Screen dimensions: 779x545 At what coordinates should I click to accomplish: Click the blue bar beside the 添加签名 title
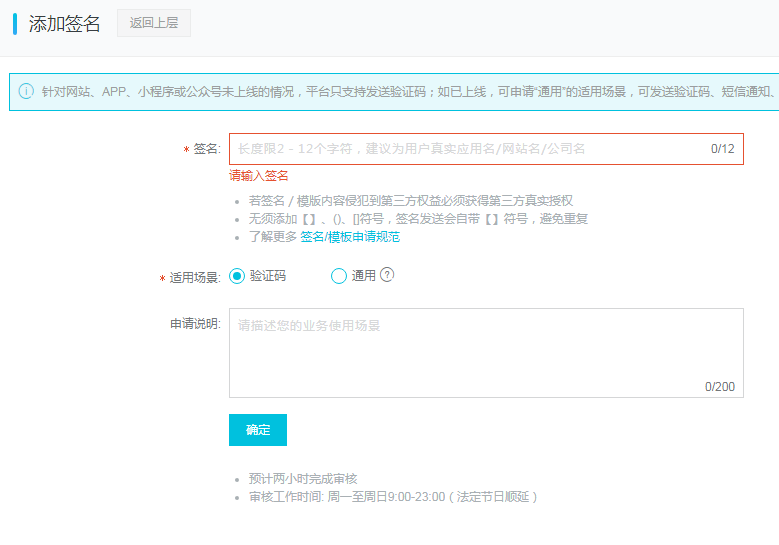tap(15, 24)
